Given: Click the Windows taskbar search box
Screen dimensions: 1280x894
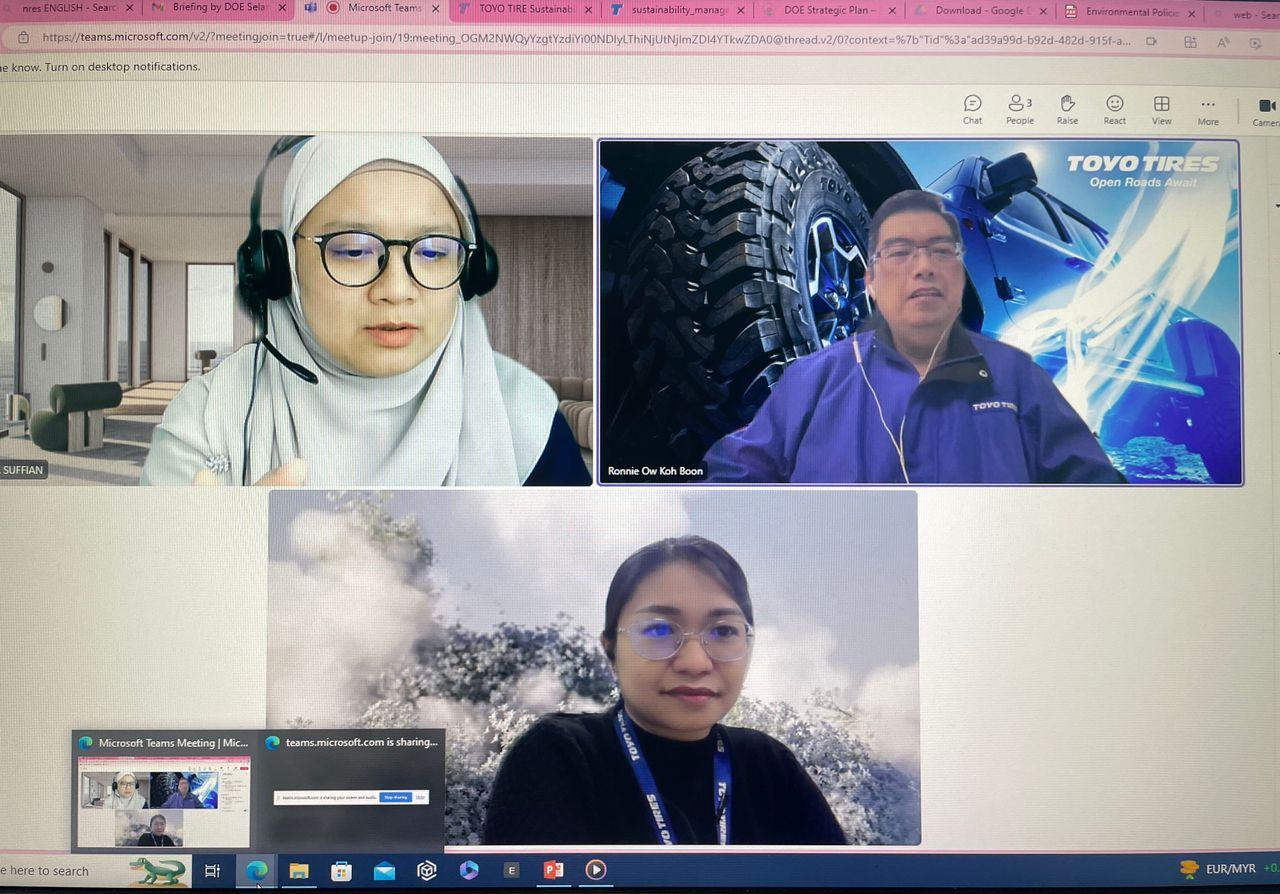Looking at the screenshot, I should click(x=62, y=871).
